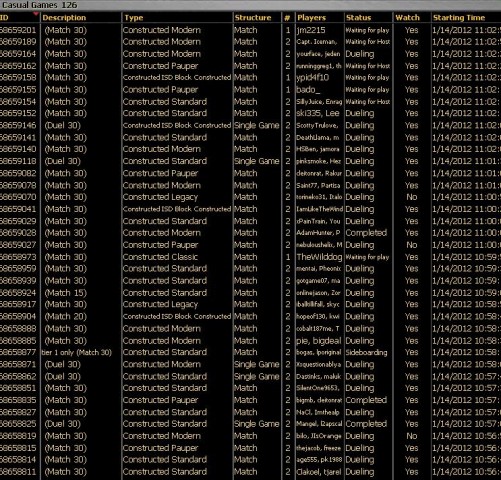Viewport: 501px width, 480px height.
Task: Select bado_'s Constructed Pauper game row
Action: (250, 90)
